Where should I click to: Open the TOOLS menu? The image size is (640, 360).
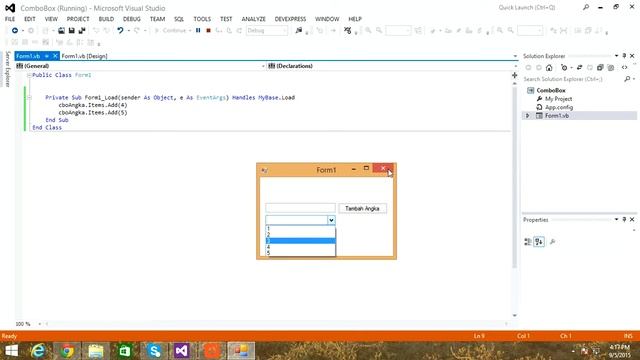tap(202, 19)
